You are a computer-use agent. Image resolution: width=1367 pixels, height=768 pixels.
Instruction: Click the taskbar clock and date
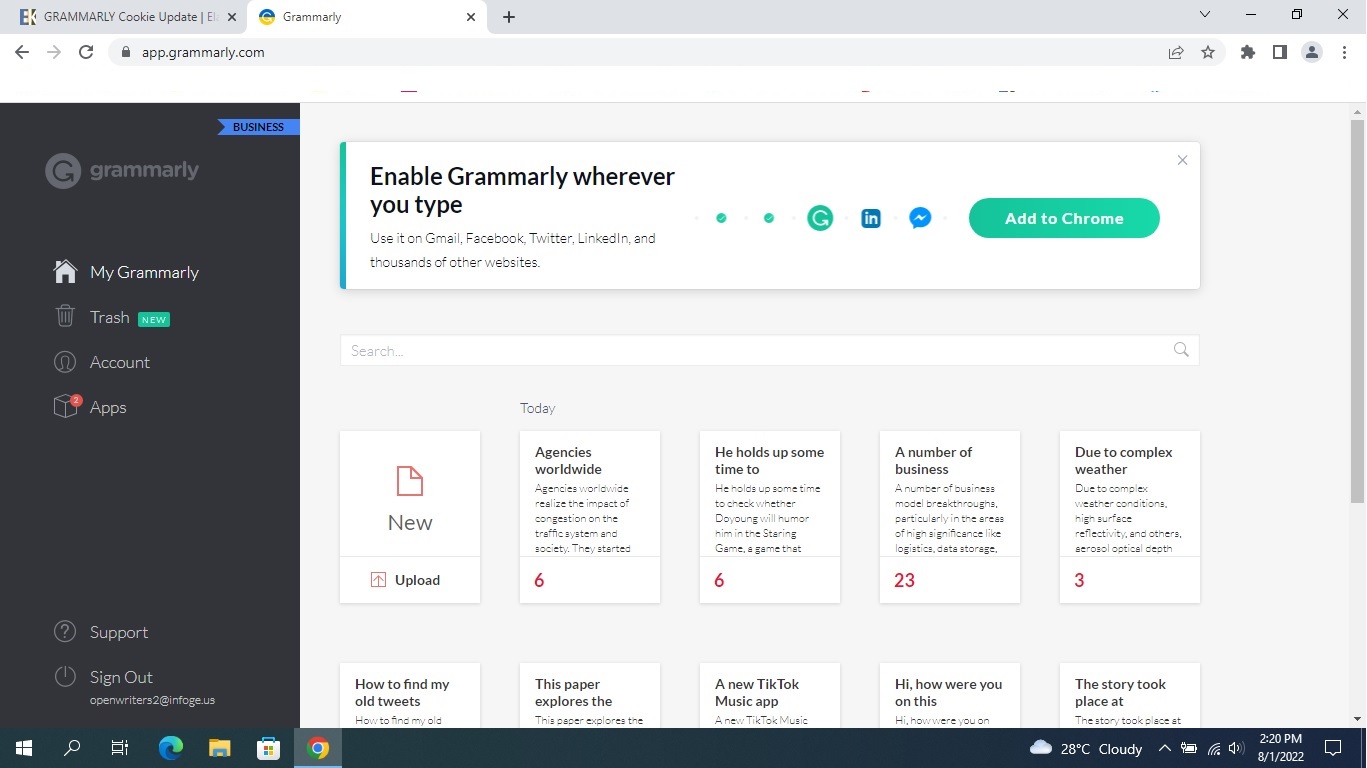tap(1280, 748)
